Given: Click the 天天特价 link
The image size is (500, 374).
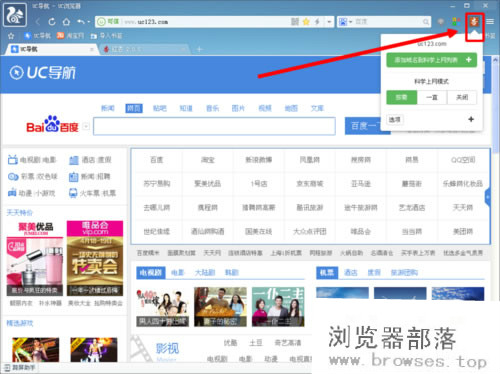Looking at the screenshot, I should pyautogui.click(x=19, y=212).
